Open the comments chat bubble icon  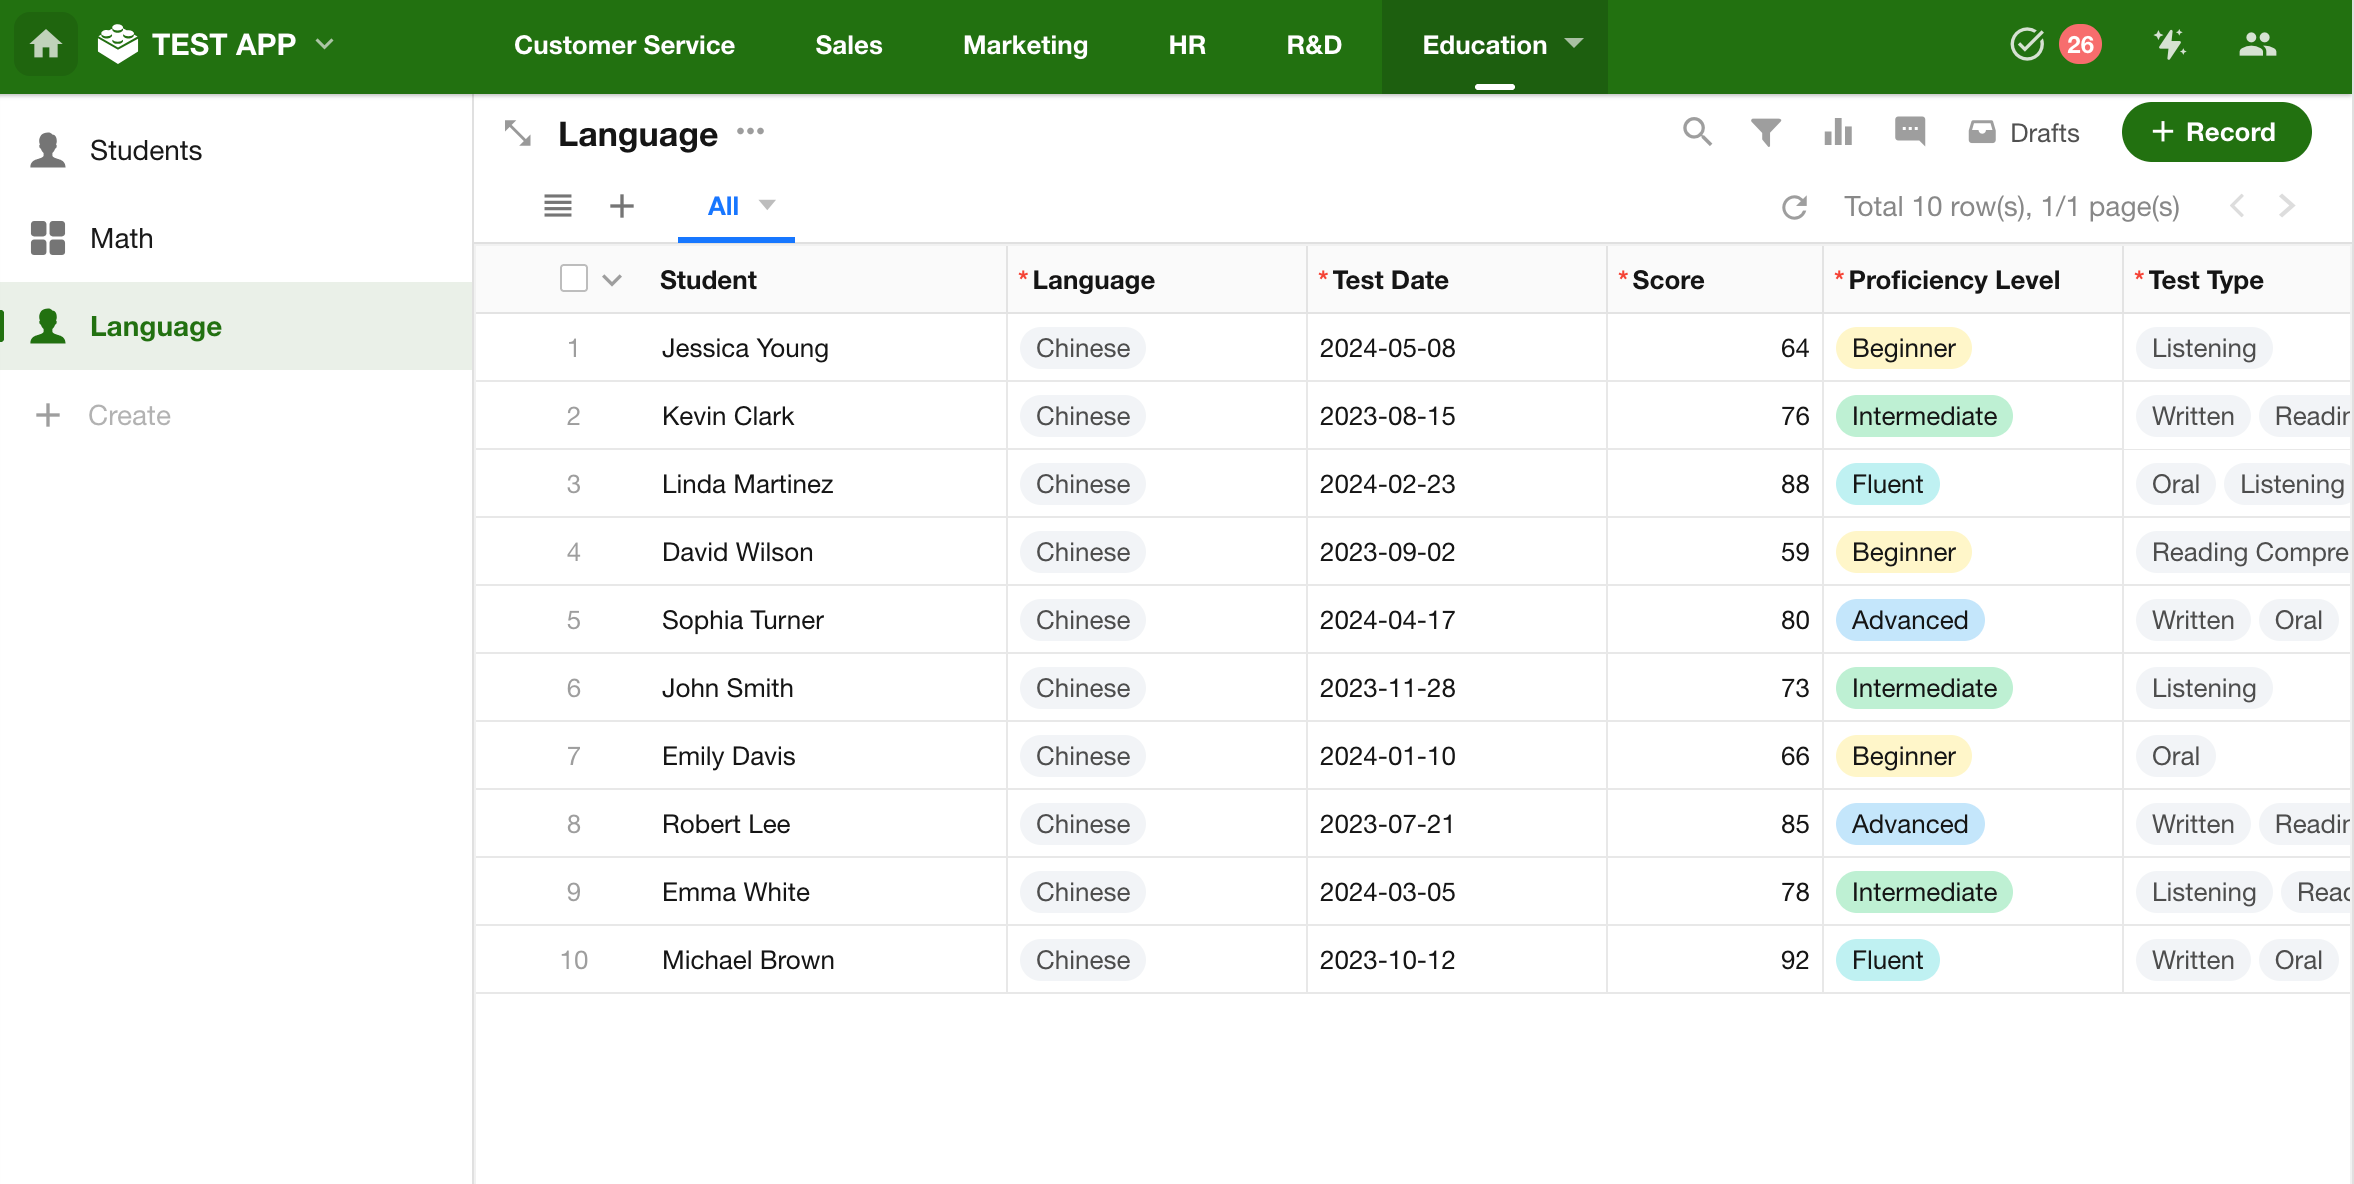(x=1910, y=131)
